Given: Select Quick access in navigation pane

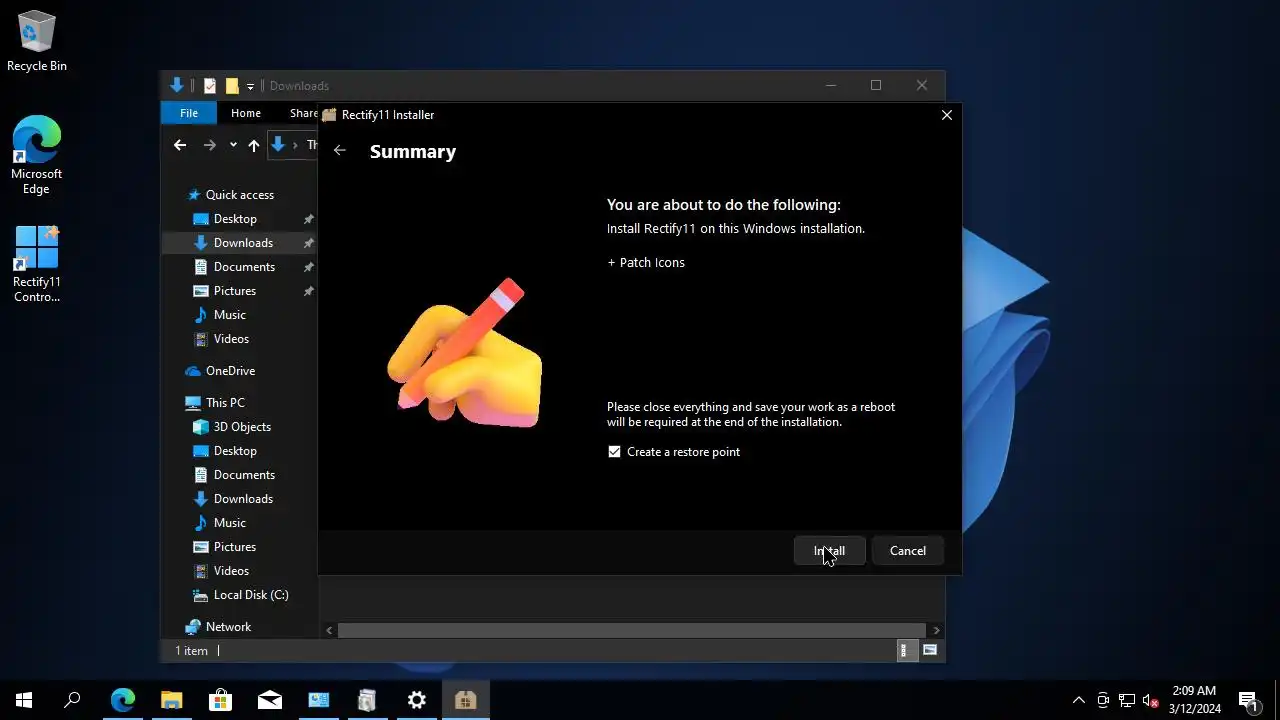Looking at the screenshot, I should point(239,195).
